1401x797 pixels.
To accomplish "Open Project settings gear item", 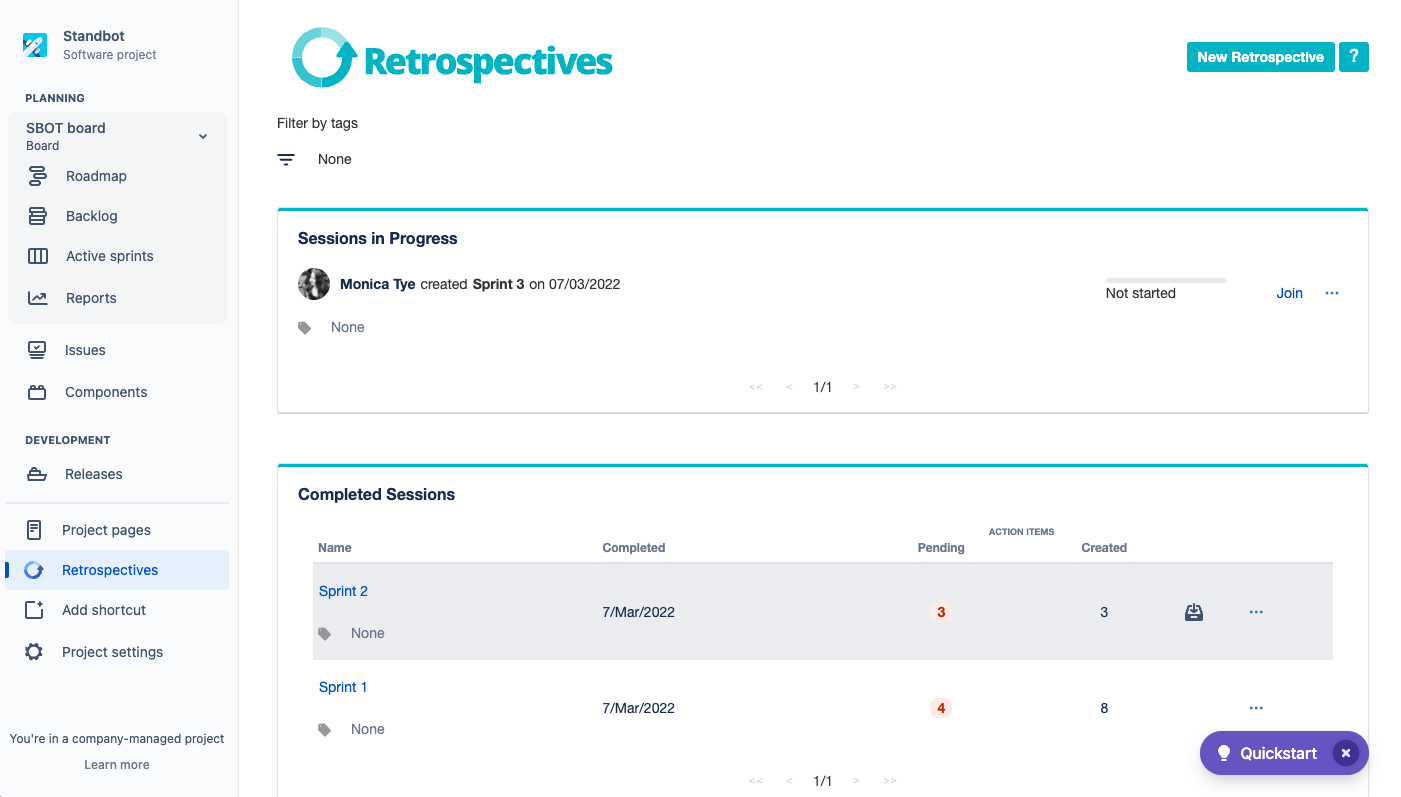I will pyautogui.click(x=112, y=652).
